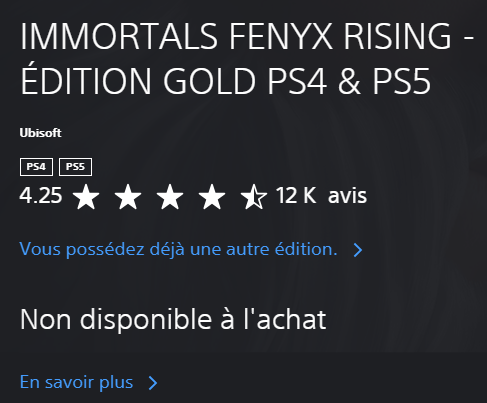Click the third rating star
This screenshot has width=487, height=403.
click(170, 196)
